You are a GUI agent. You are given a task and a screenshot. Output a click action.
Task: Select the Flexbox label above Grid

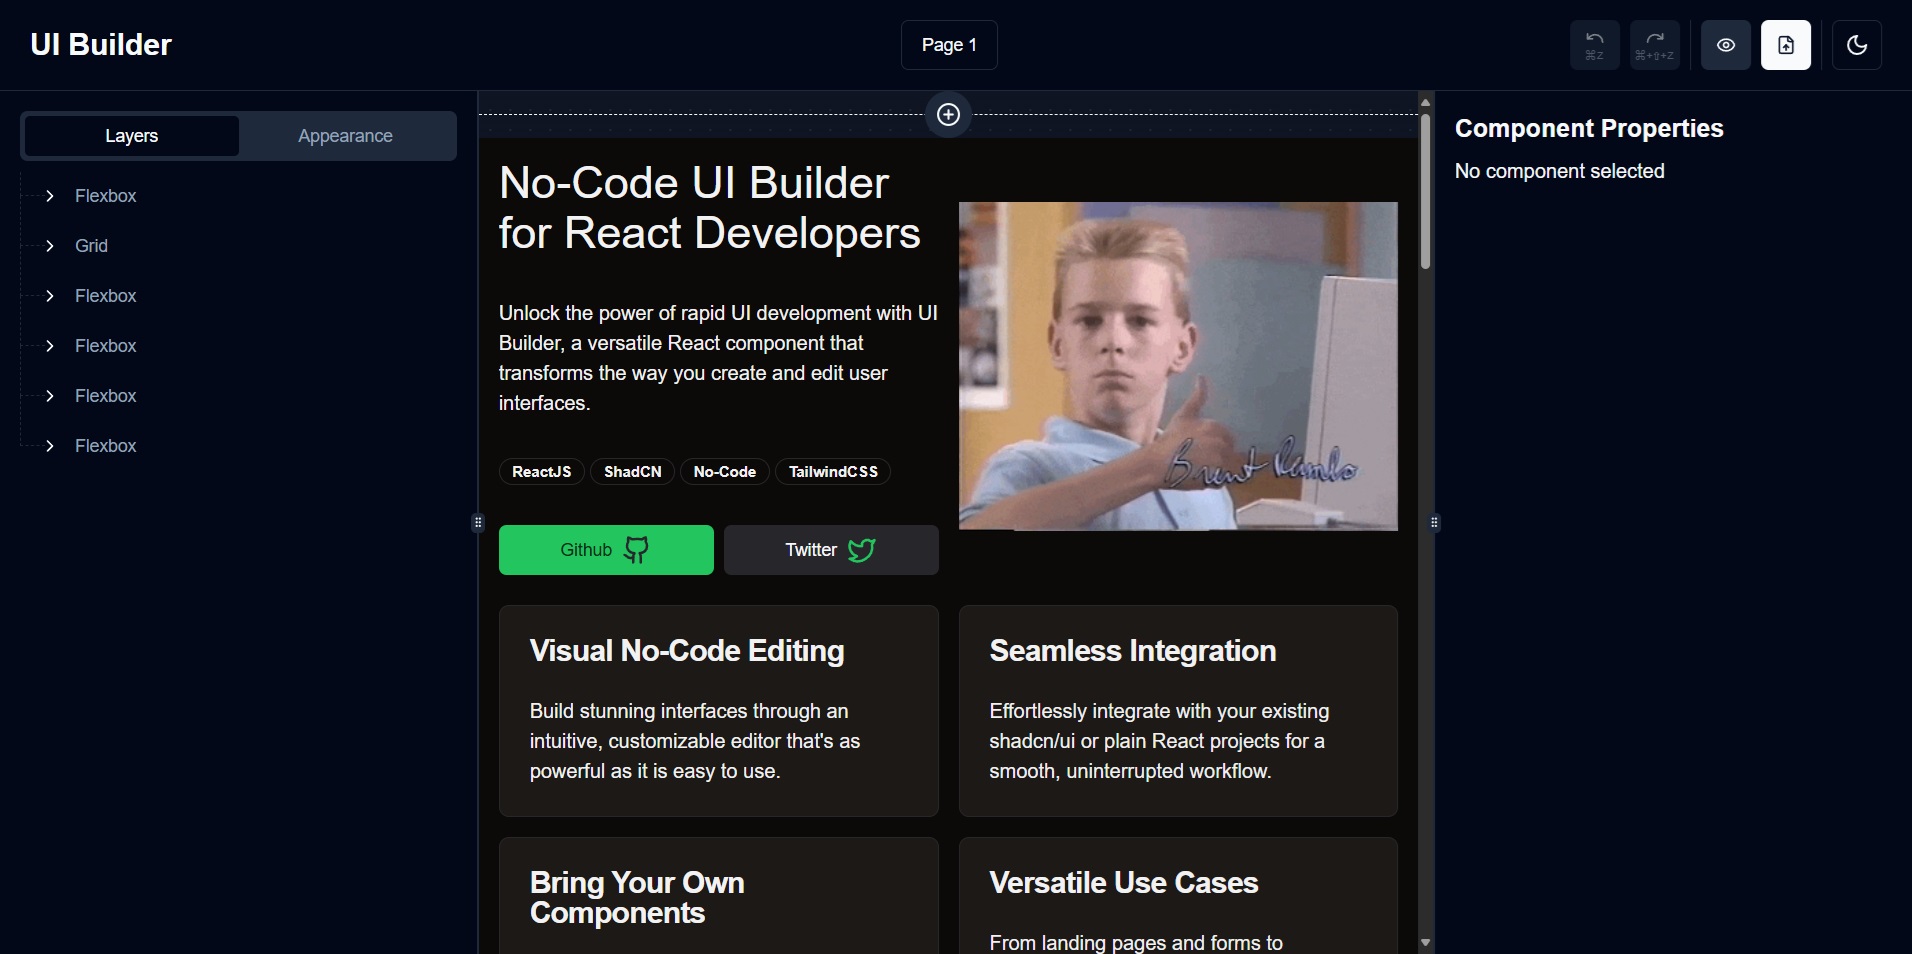pyautogui.click(x=105, y=196)
